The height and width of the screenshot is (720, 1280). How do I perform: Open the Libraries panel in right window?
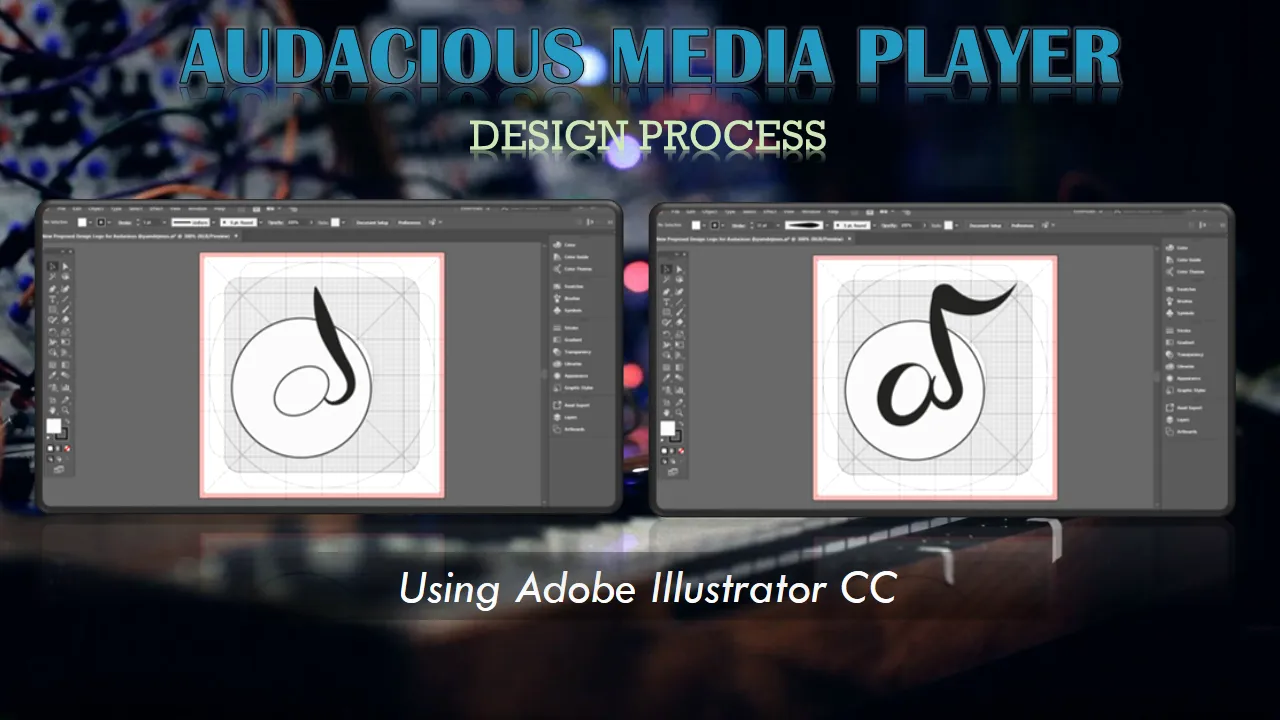tap(1182, 367)
